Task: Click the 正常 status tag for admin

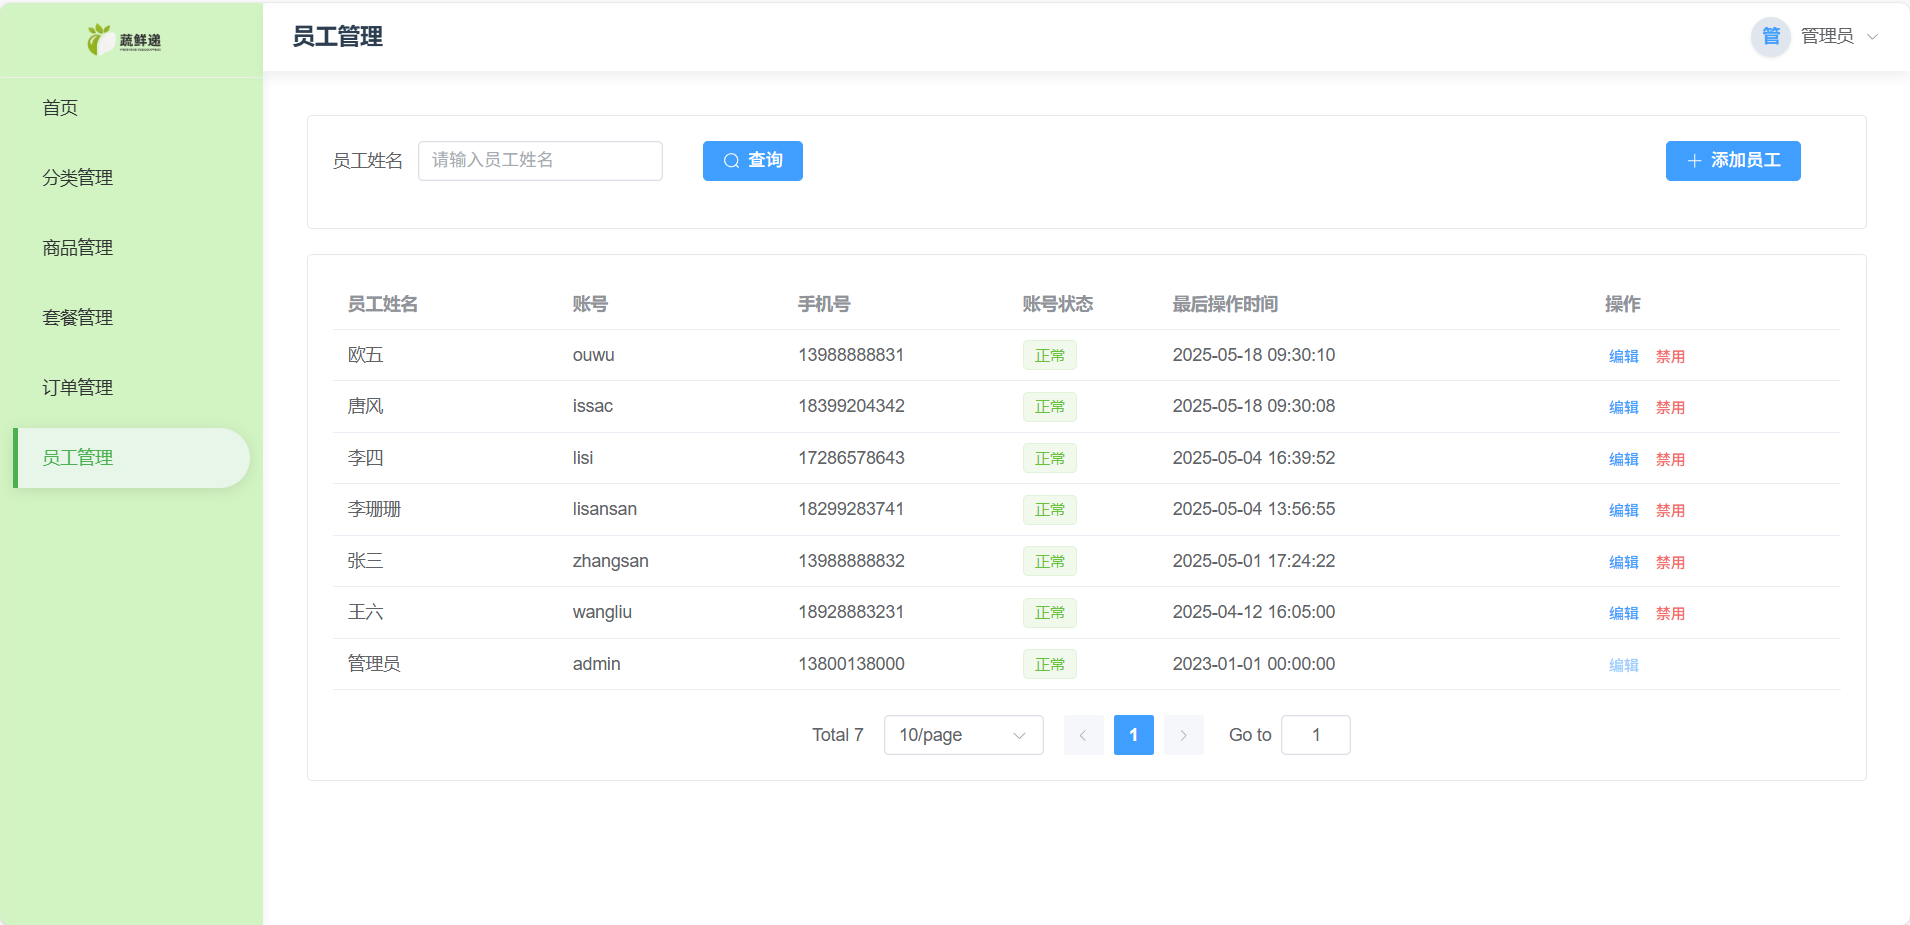Action: [x=1049, y=663]
